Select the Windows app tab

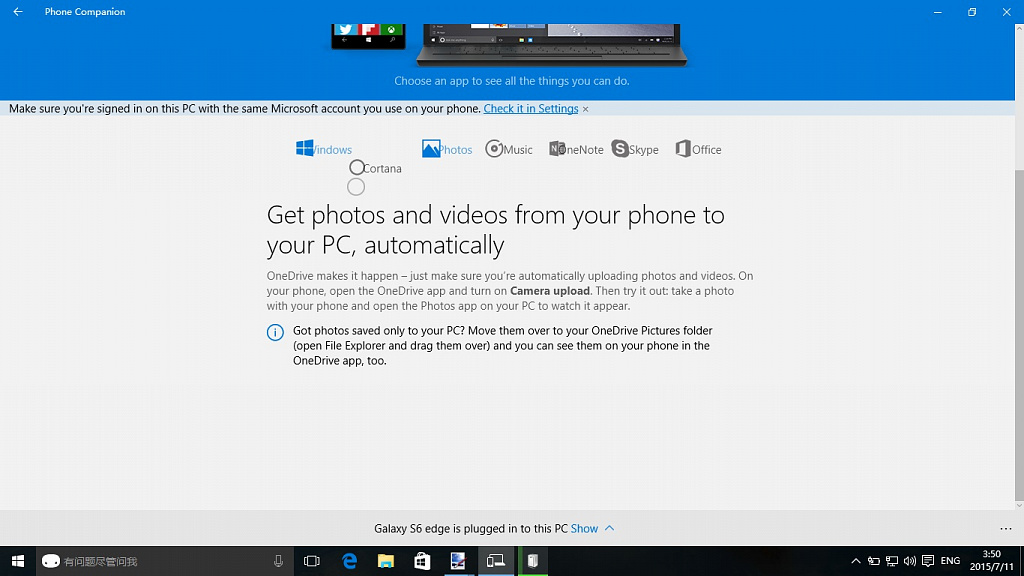click(x=324, y=149)
